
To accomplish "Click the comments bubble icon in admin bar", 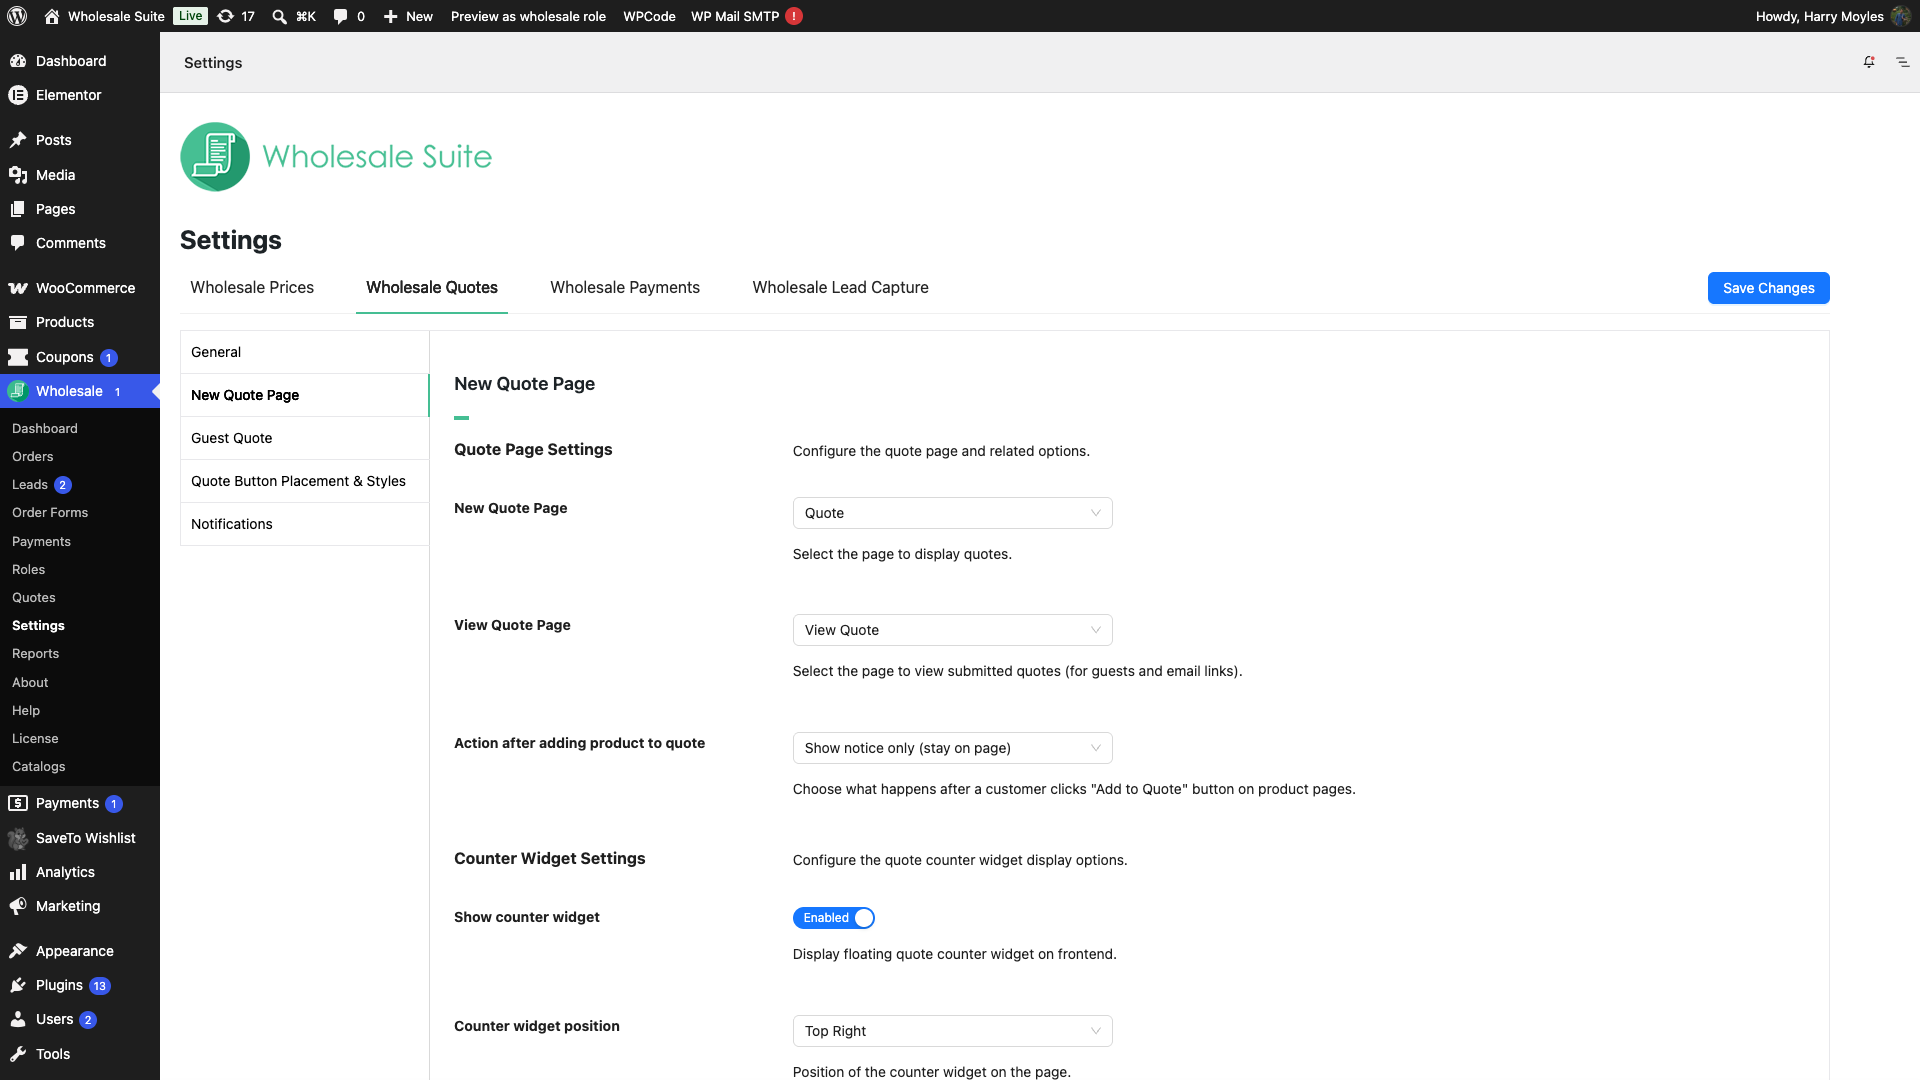I will 340,16.
